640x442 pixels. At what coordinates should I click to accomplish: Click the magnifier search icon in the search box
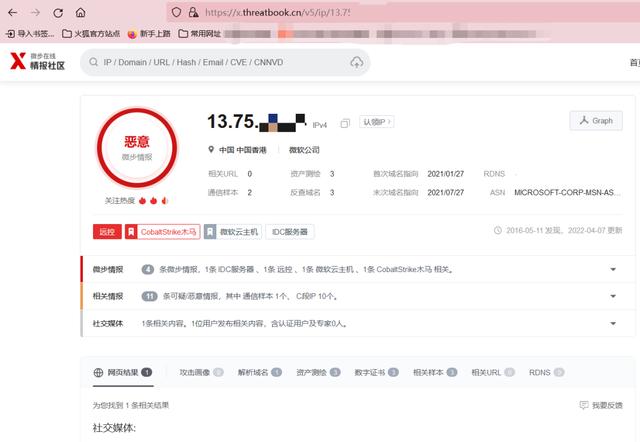click(93, 62)
